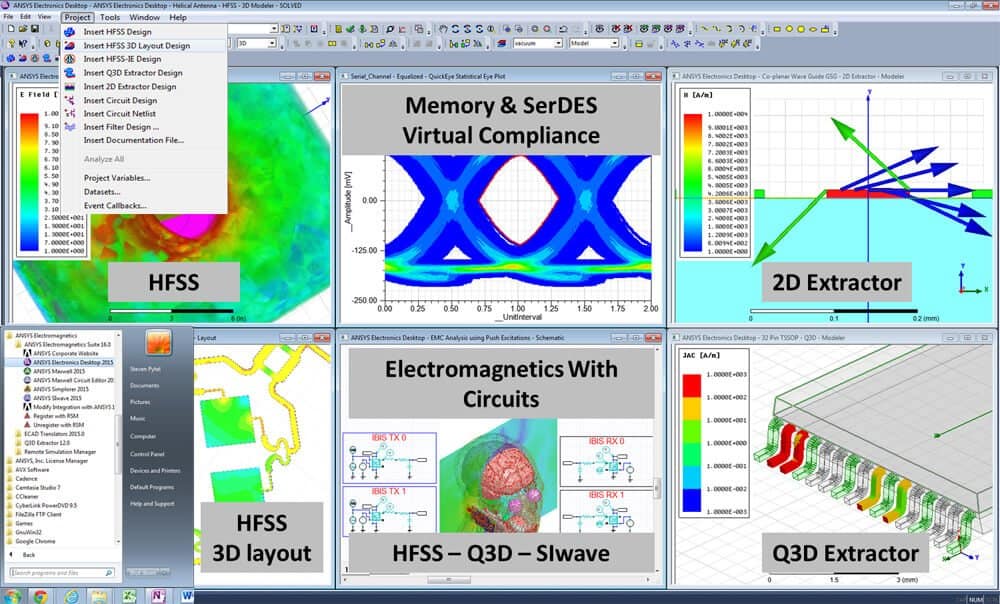Open Help and Support link
This screenshot has height=604, width=1000.
152,504
